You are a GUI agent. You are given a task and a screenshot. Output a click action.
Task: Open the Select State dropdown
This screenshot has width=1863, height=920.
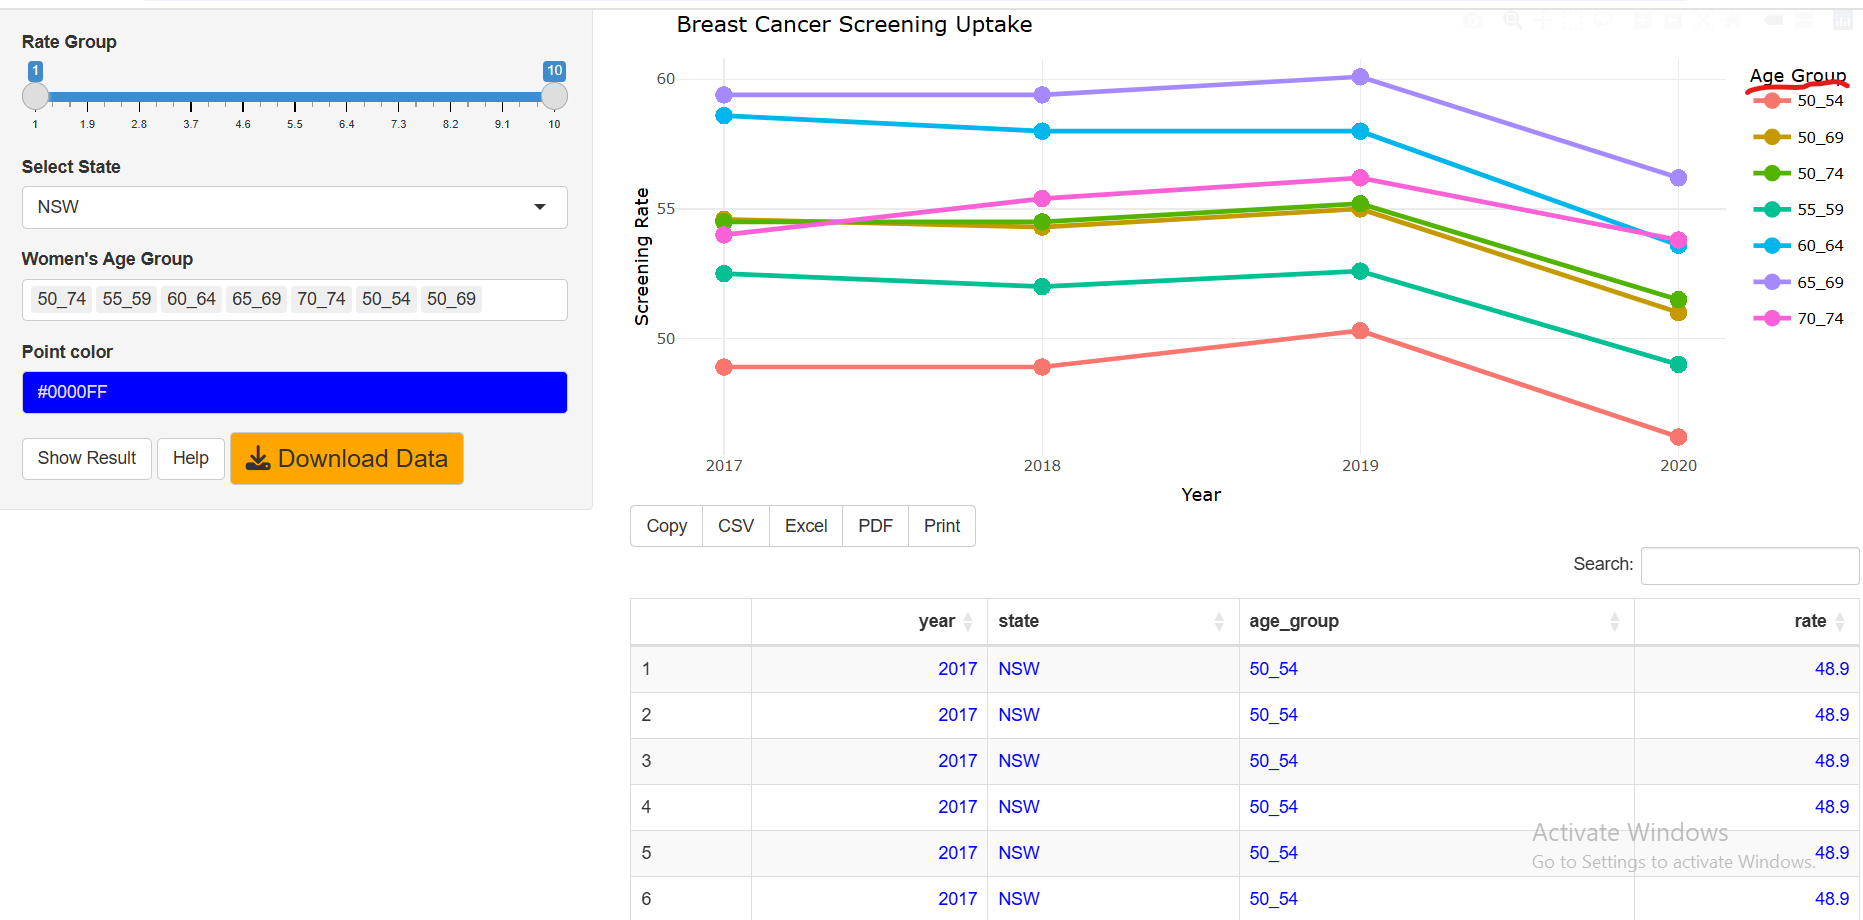(x=294, y=207)
